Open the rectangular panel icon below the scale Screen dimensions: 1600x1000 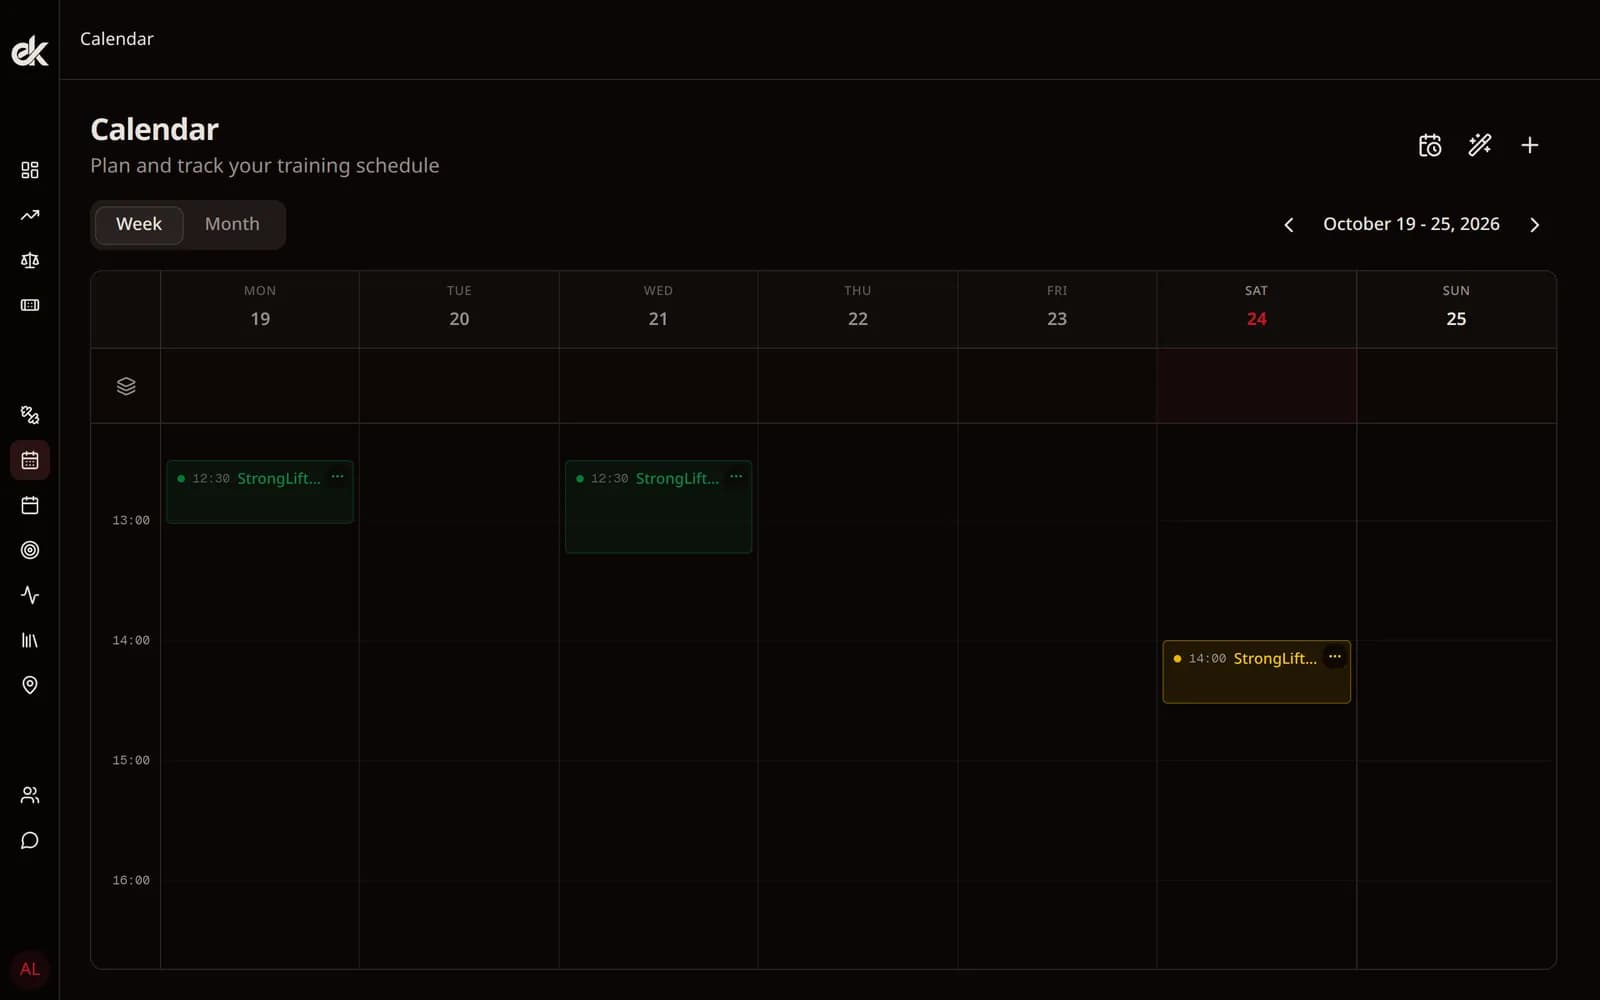click(x=30, y=305)
